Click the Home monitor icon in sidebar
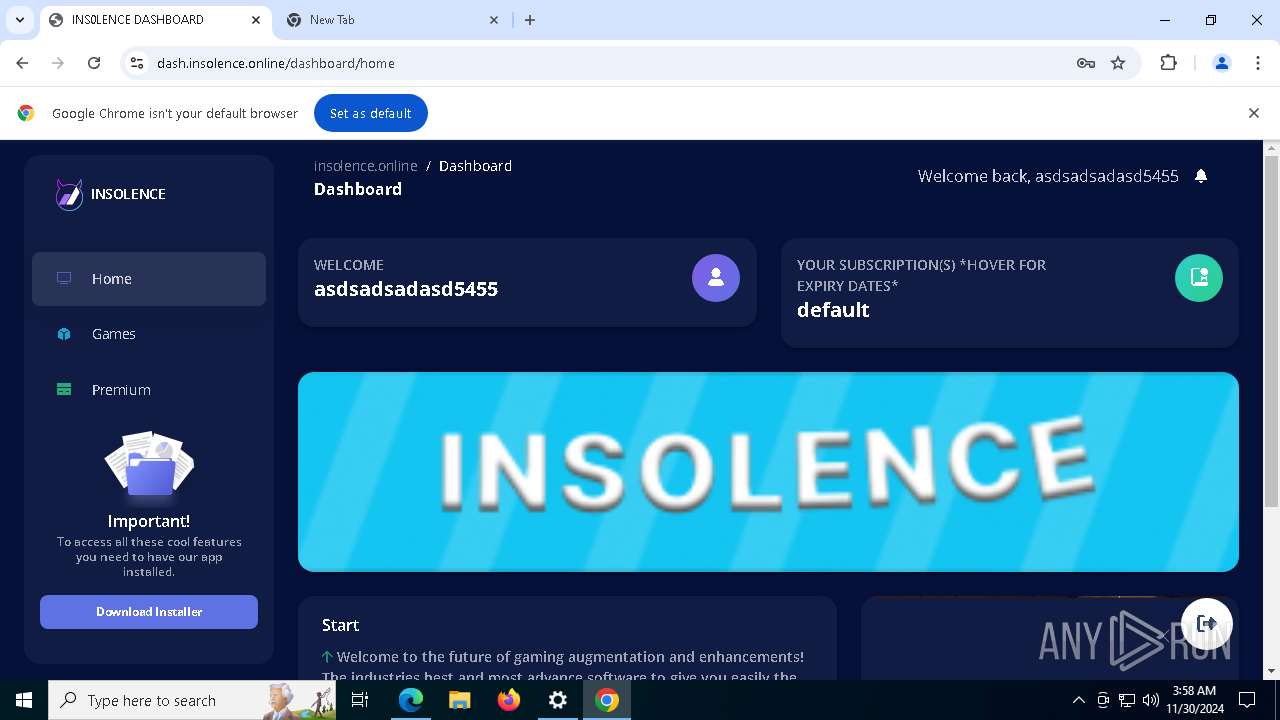Viewport: 1280px width, 720px height. coord(64,278)
